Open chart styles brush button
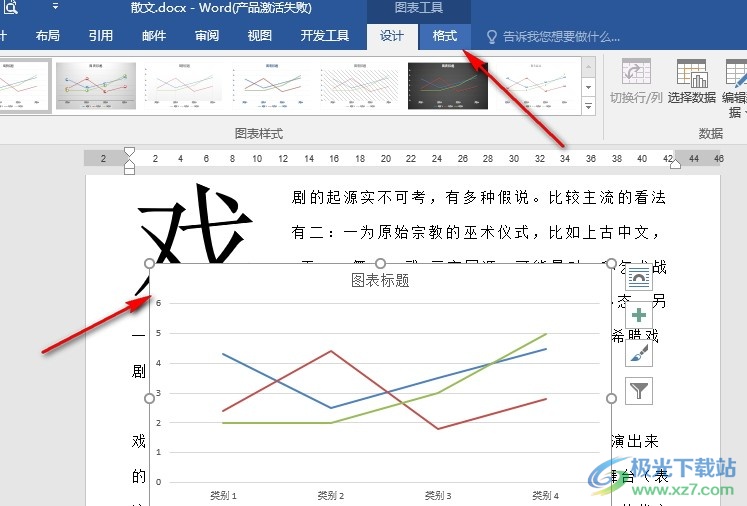 pyautogui.click(x=639, y=354)
